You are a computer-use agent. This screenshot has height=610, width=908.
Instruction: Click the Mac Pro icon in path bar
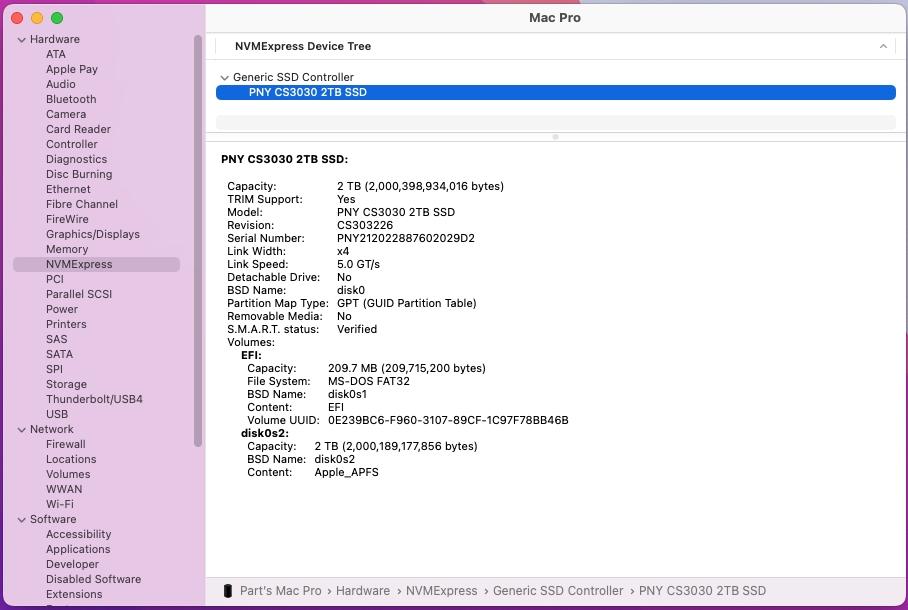(227, 591)
